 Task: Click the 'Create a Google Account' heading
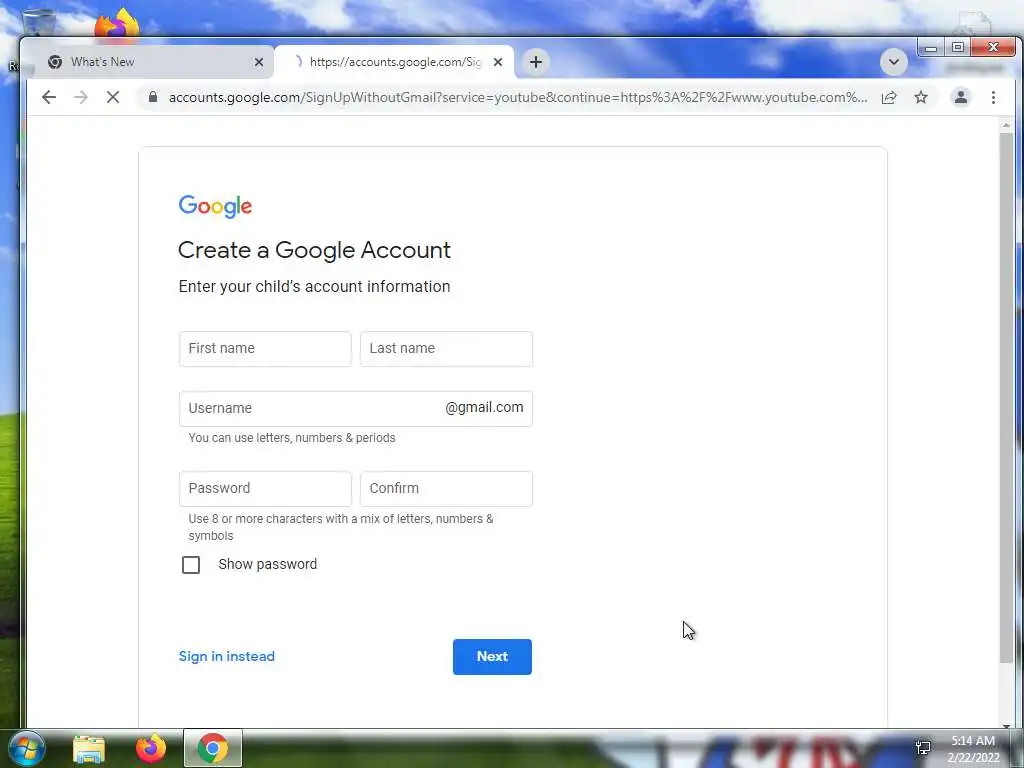(x=314, y=250)
